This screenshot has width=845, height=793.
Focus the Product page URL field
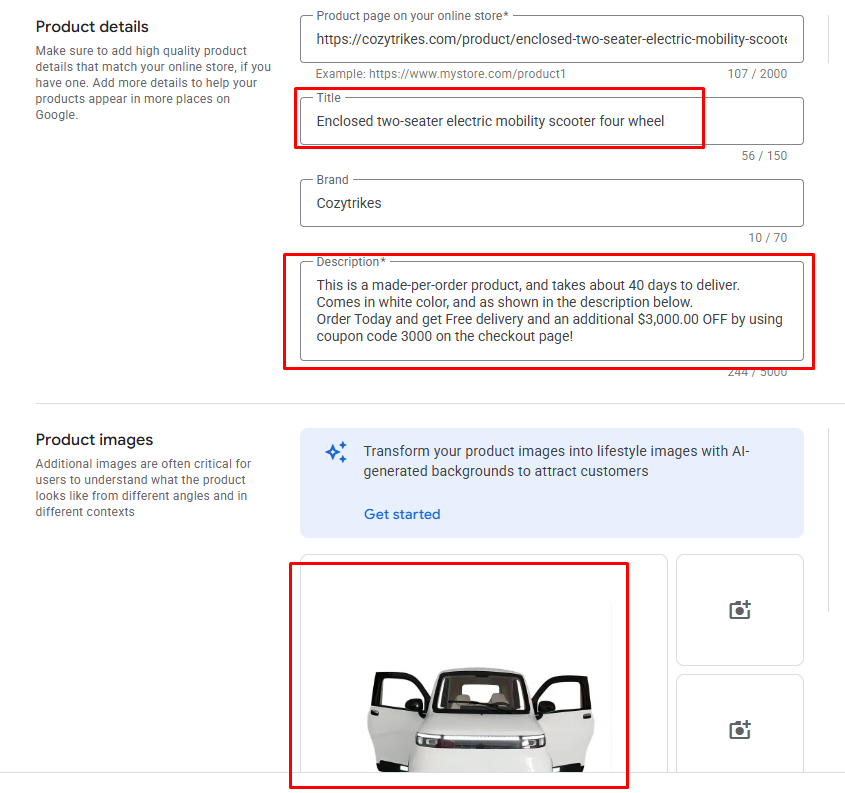pos(551,39)
